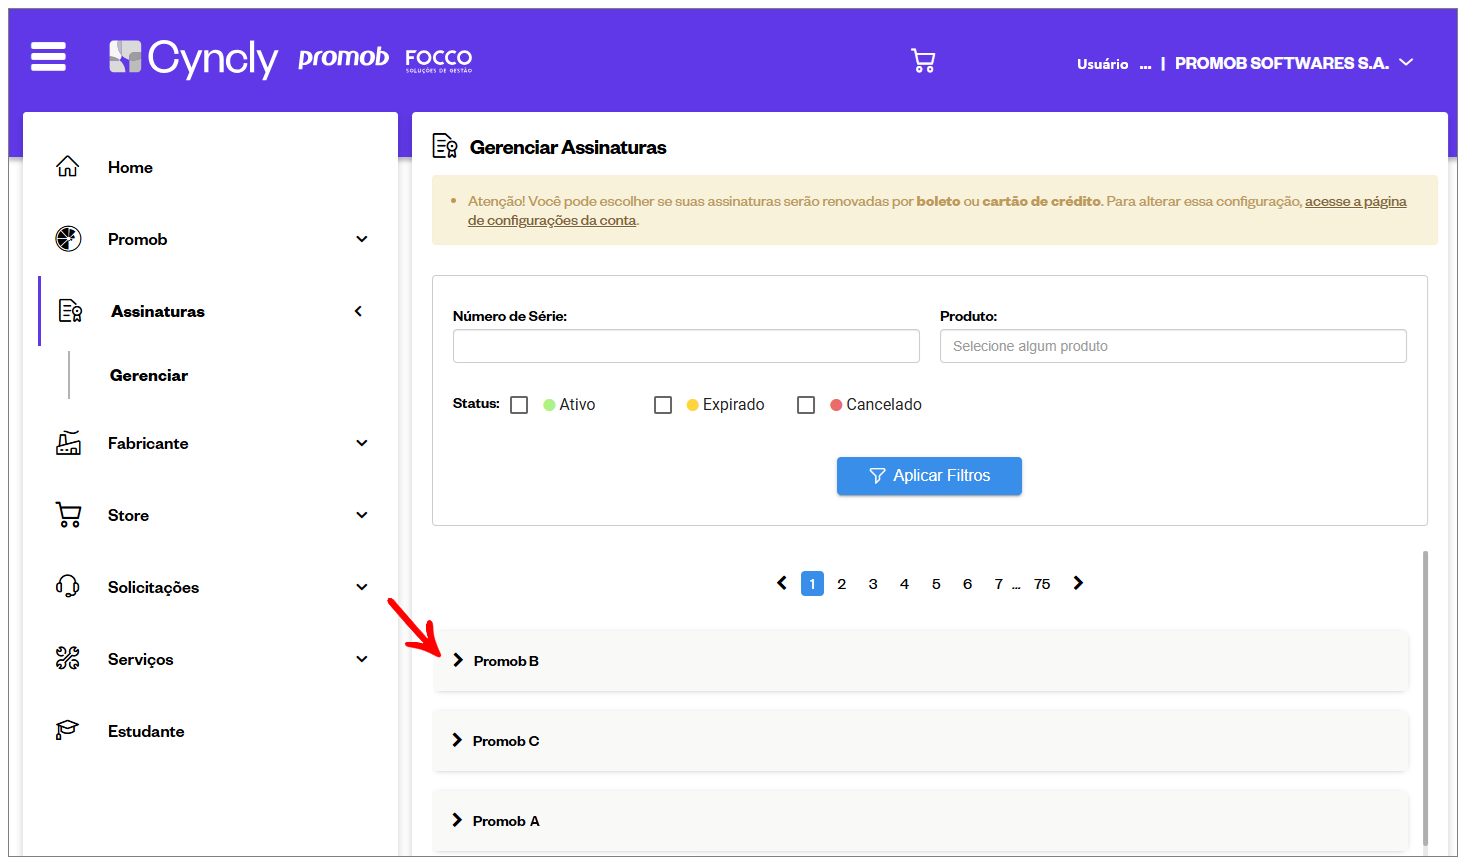The width and height of the screenshot is (1467, 864).
Task: Click the Serviços tools icon
Action: [x=68, y=659]
